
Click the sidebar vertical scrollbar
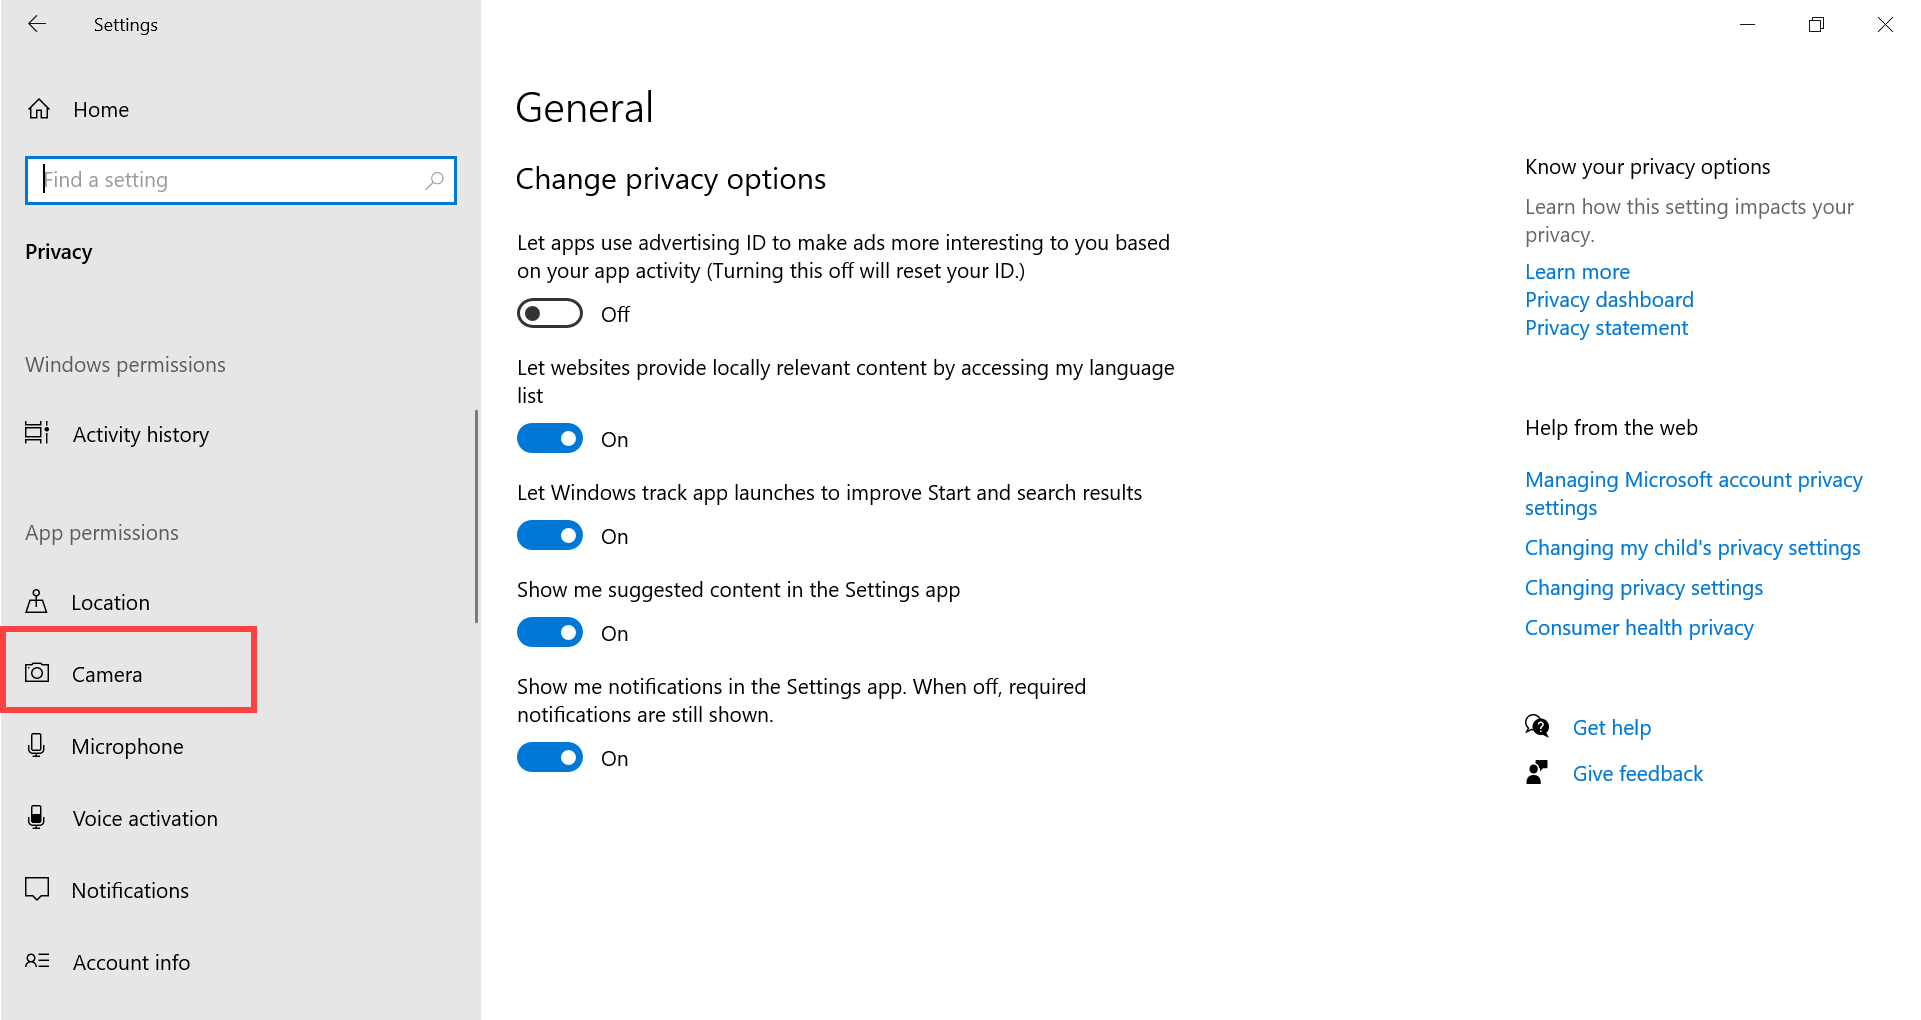tap(476, 516)
